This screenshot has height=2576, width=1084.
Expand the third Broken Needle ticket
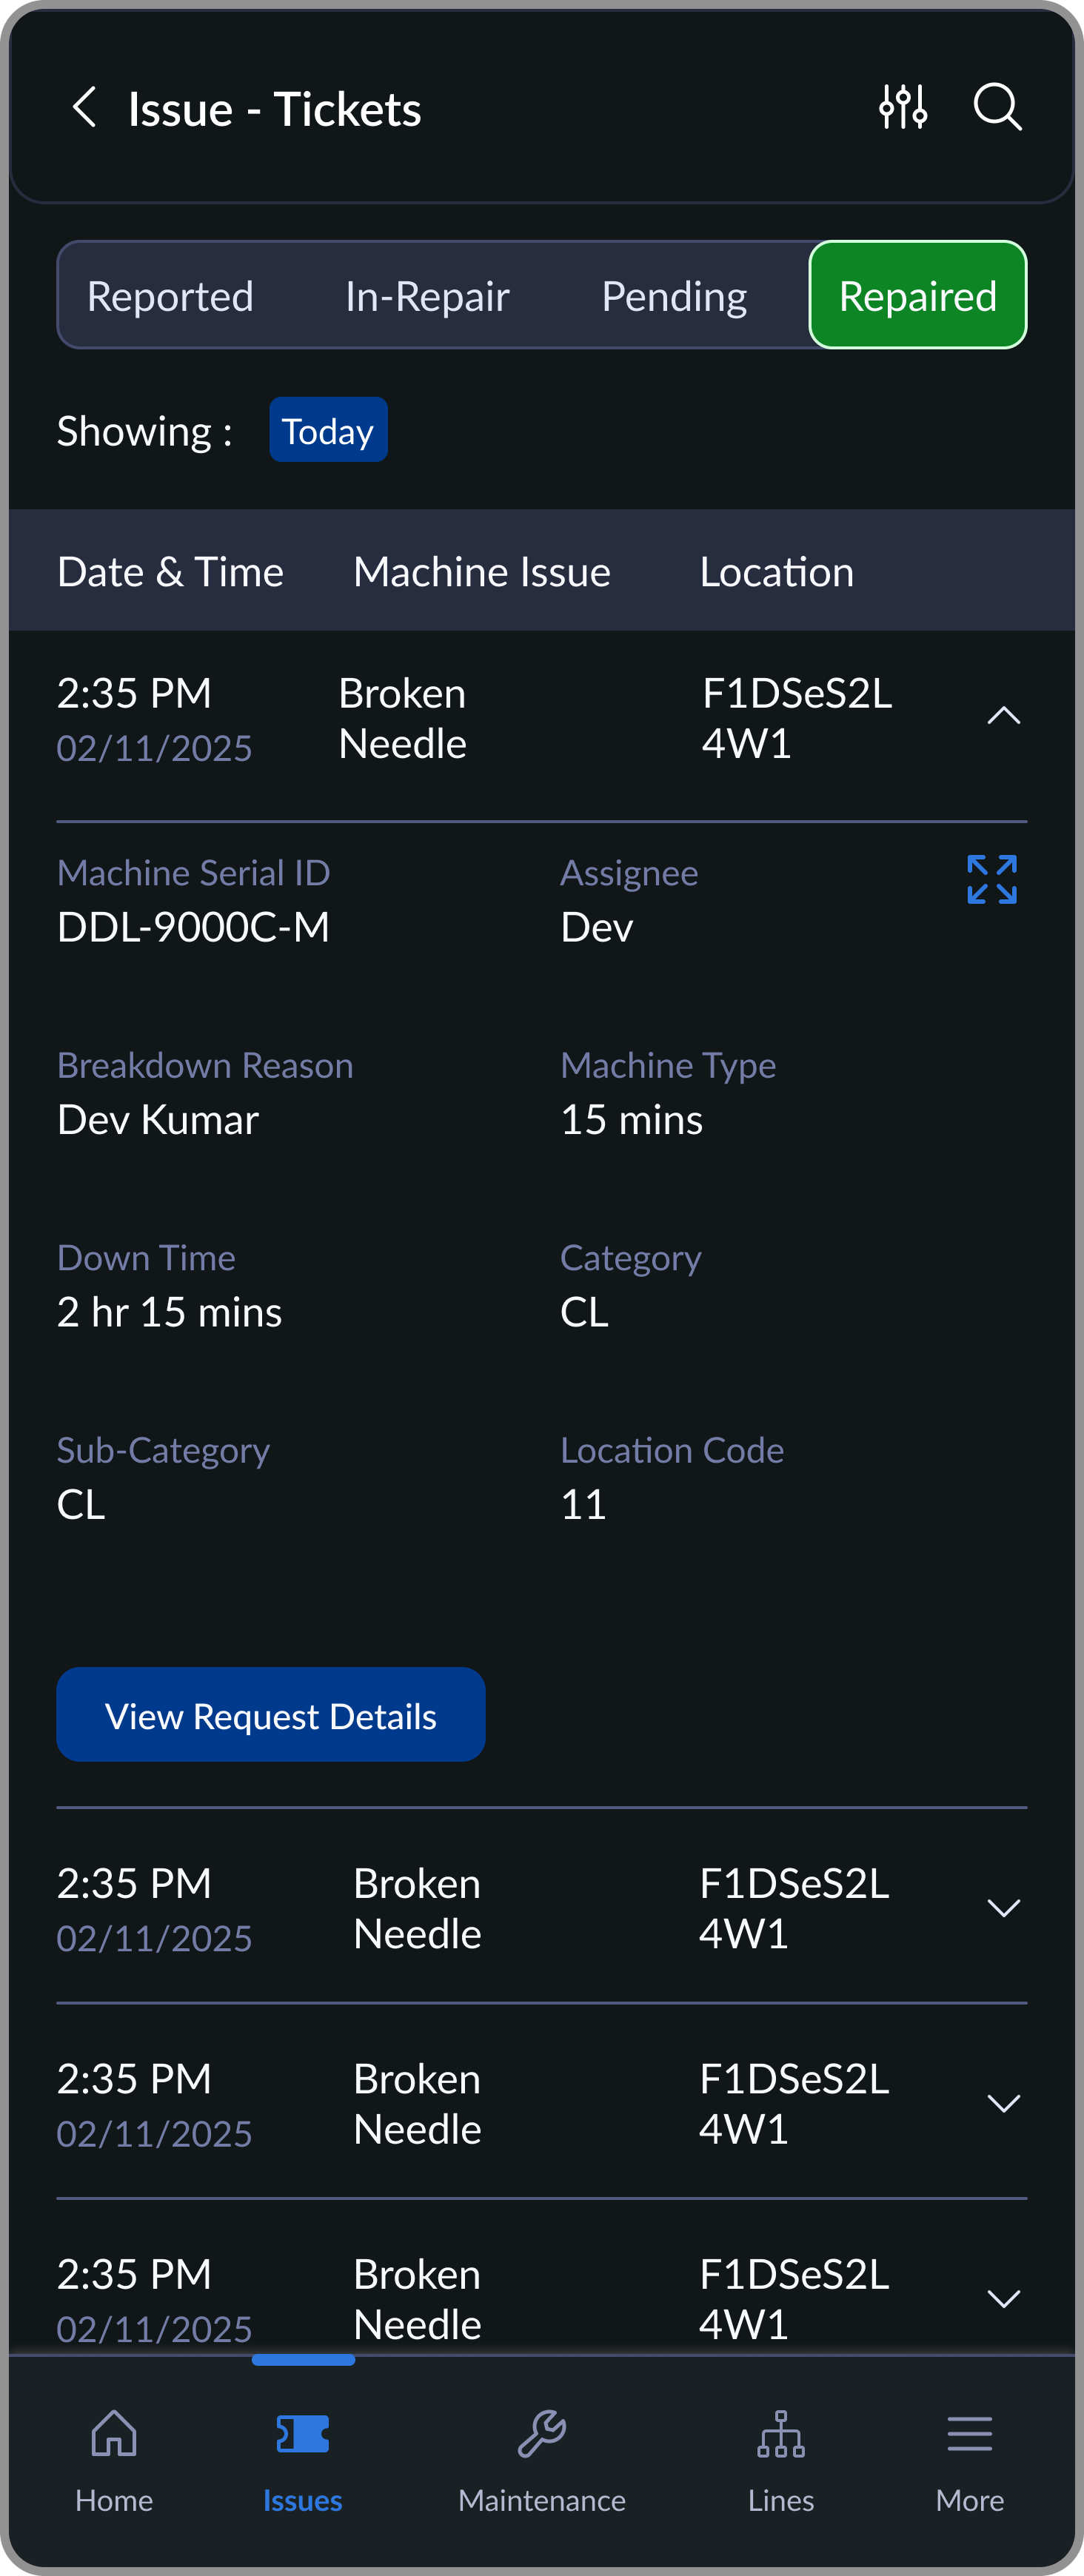tap(1003, 2103)
